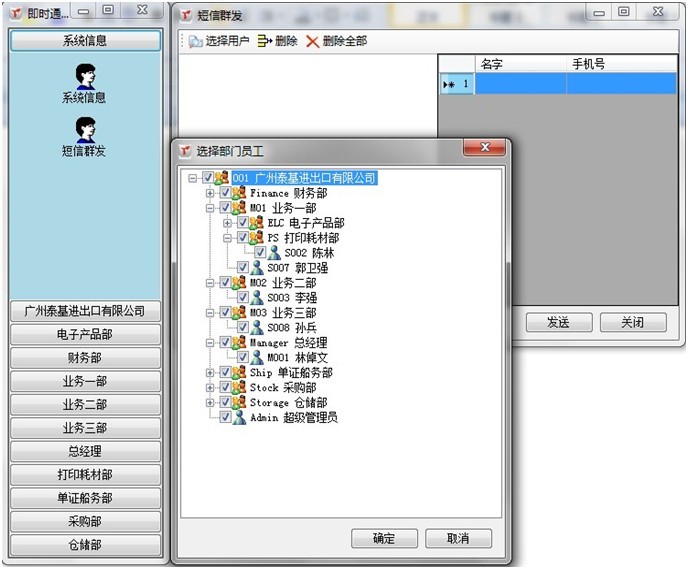This screenshot has height=569, width=688.
Task: Uncheck the M001 林倬文 checkbox
Action: tap(243, 357)
